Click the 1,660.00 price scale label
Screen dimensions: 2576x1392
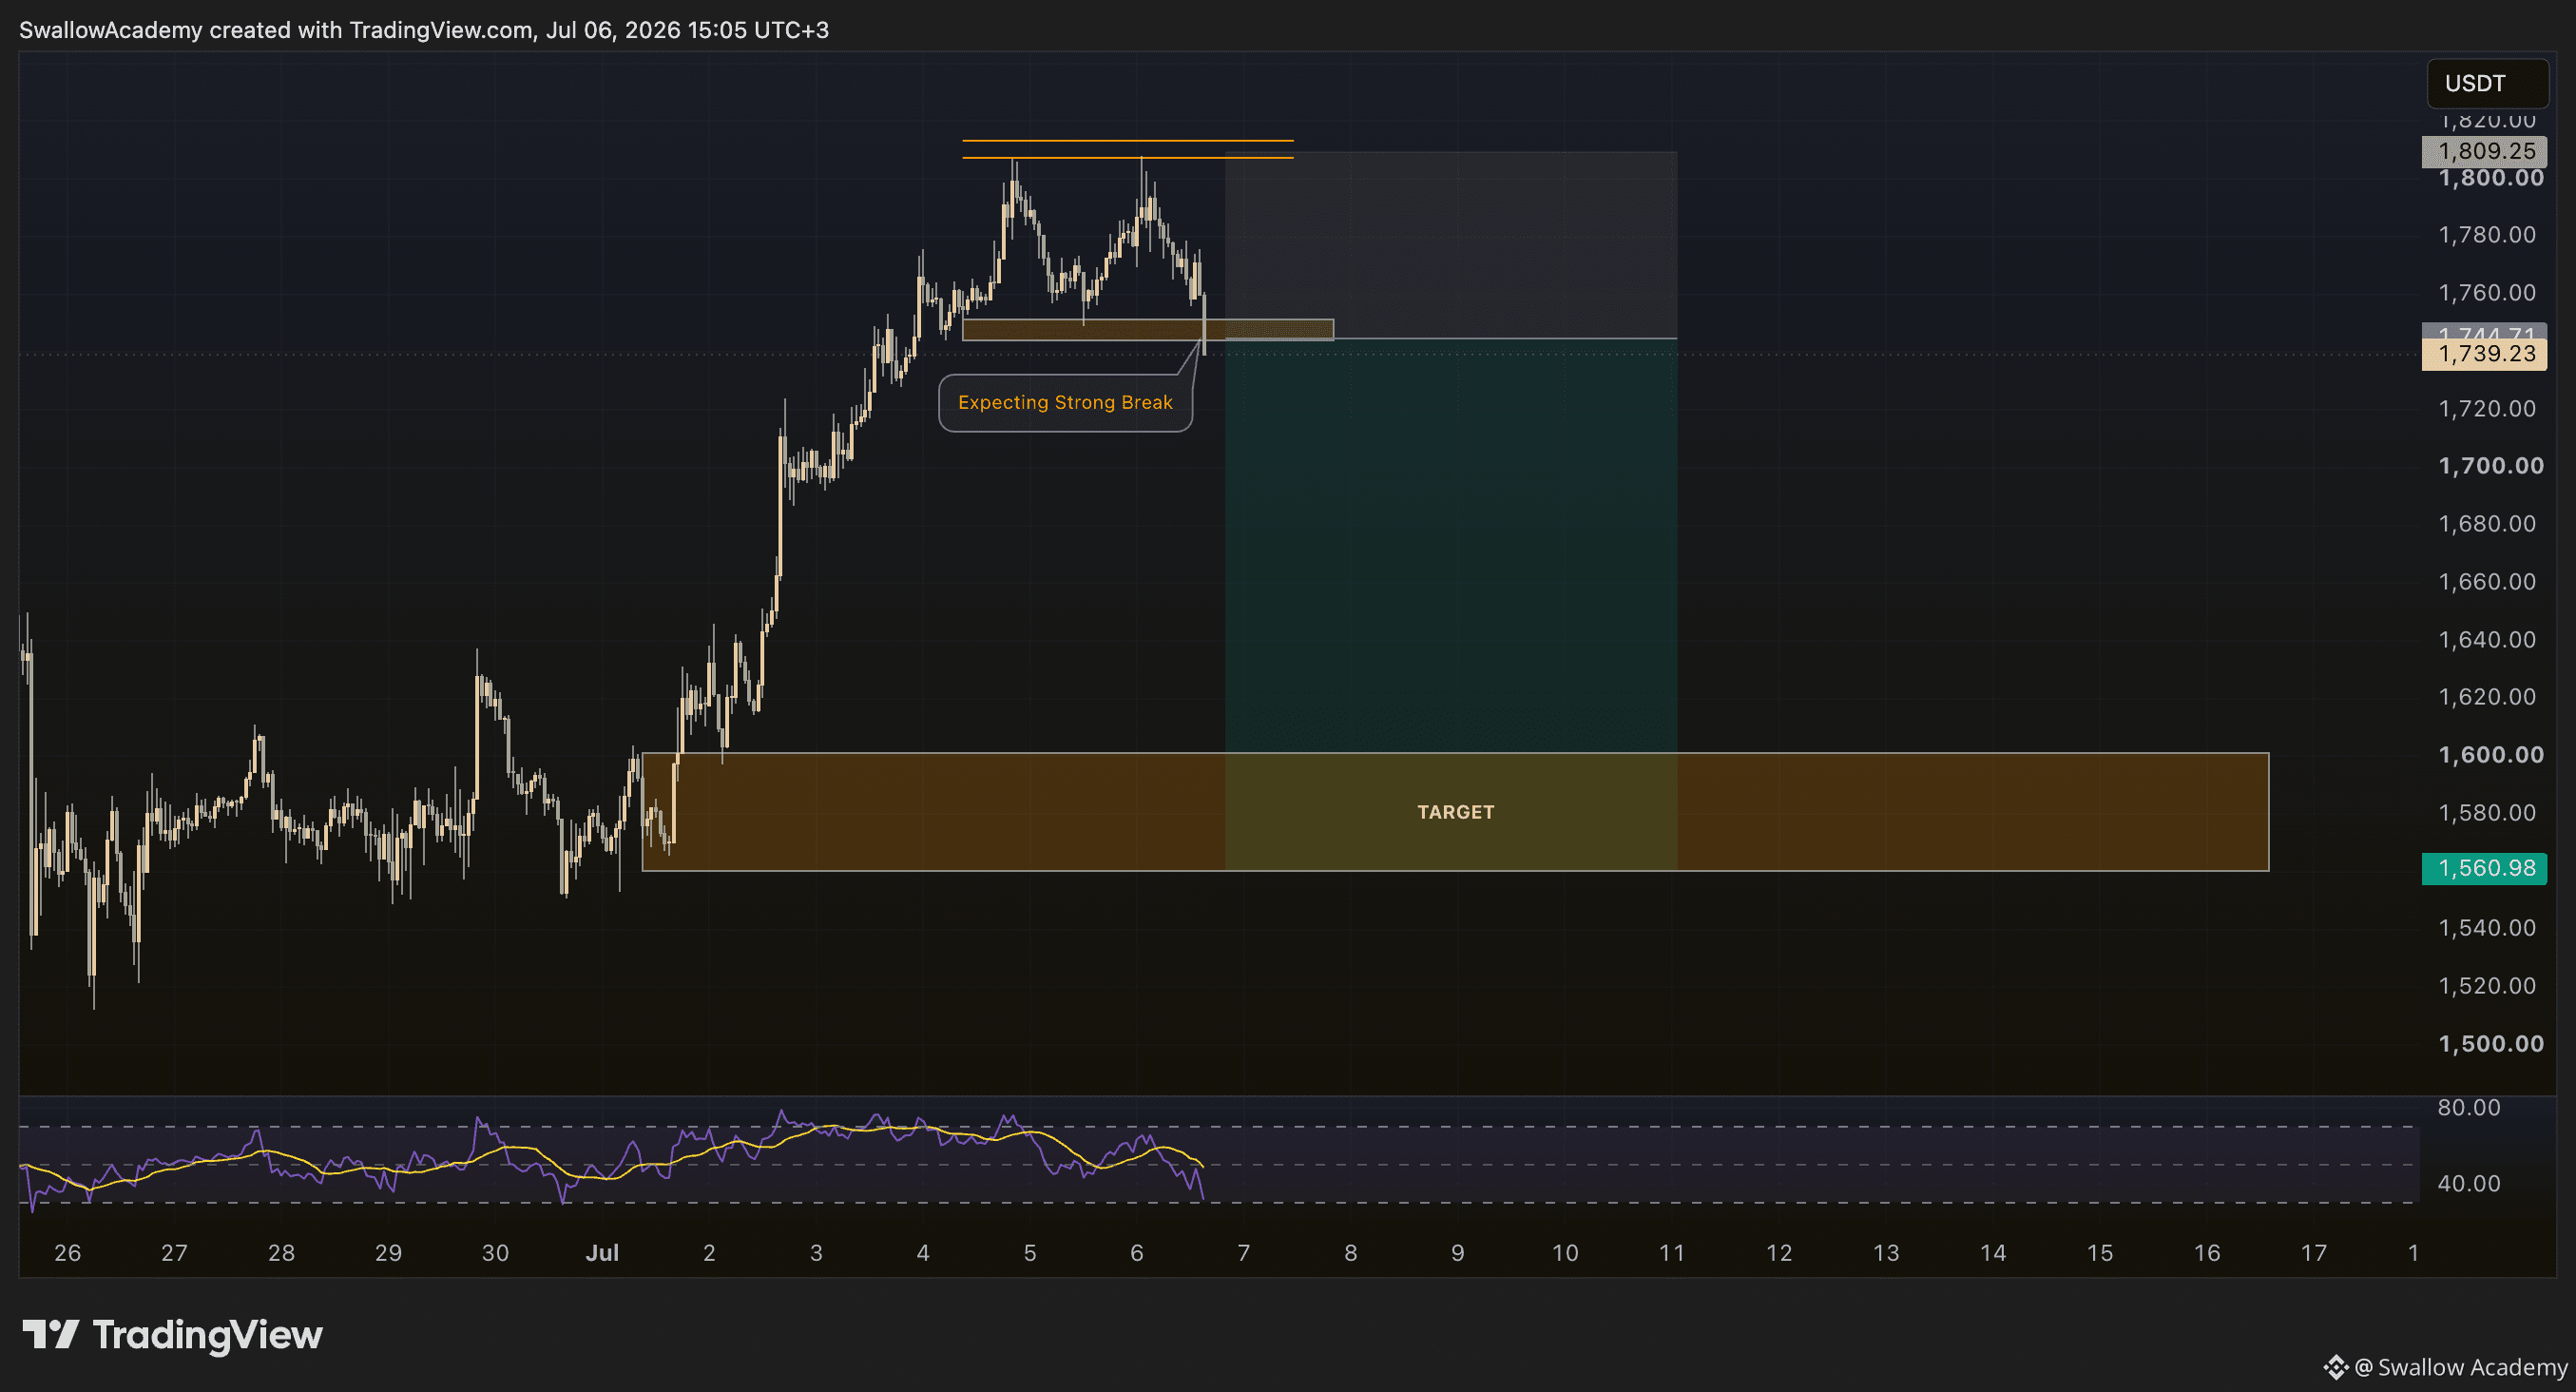pyautogui.click(x=2487, y=582)
